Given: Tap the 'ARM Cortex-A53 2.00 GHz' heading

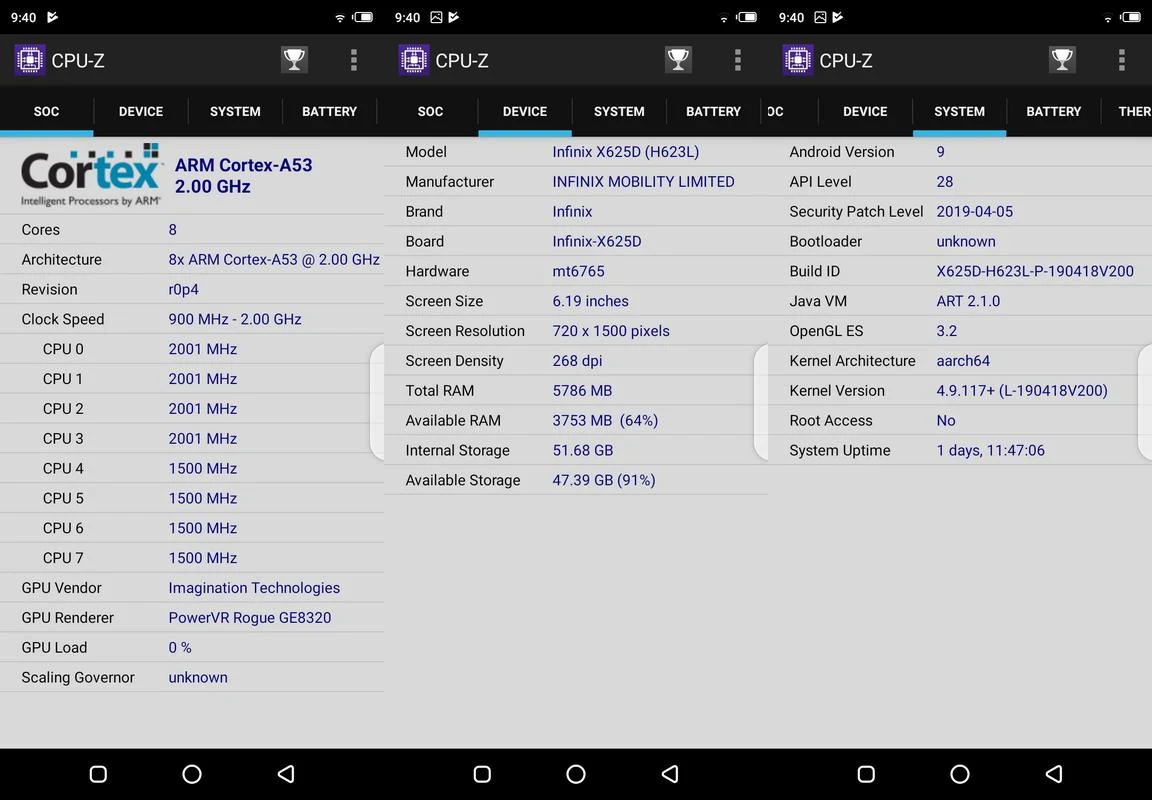Looking at the screenshot, I should point(243,175).
